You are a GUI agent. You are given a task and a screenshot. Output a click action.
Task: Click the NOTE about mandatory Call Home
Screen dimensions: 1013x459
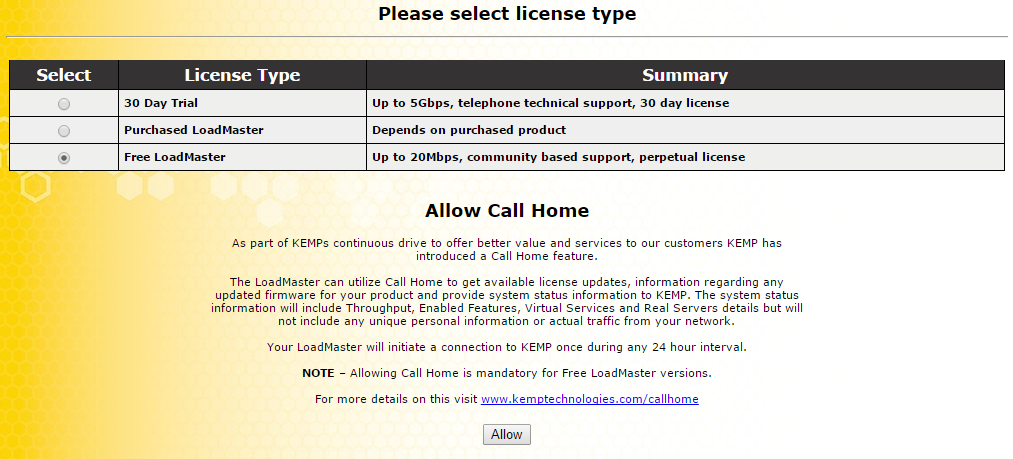(506, 373)
